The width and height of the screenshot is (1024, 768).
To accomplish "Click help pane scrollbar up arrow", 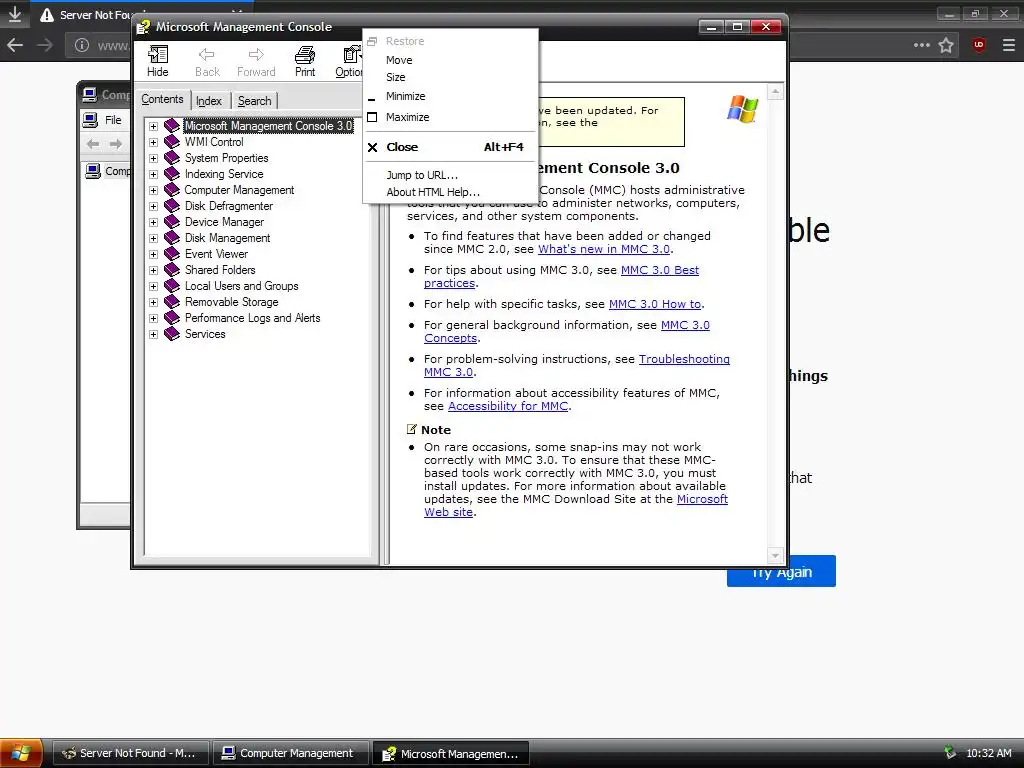I will (x=775, y=91).
